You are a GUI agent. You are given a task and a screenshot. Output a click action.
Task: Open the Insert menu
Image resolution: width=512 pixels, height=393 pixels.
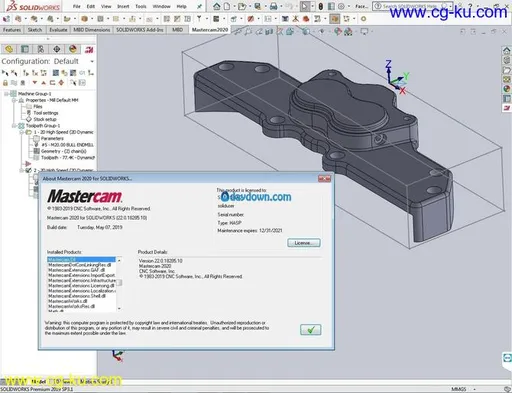[123, 6]
